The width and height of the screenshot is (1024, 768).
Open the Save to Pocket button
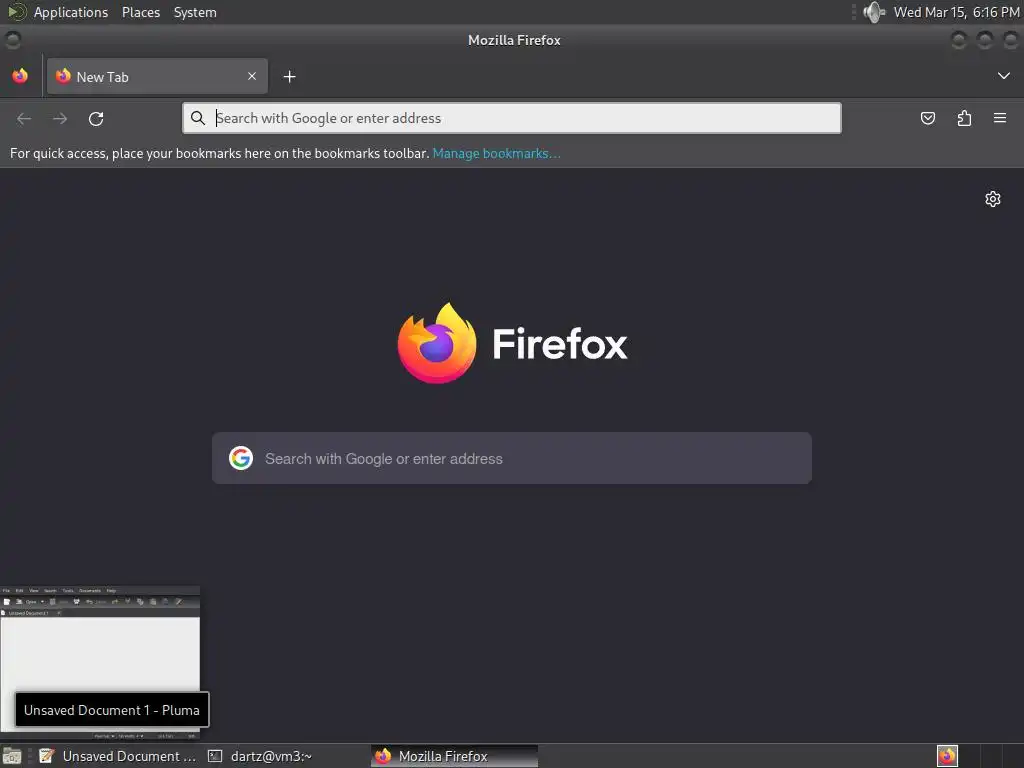click(928, 118)
